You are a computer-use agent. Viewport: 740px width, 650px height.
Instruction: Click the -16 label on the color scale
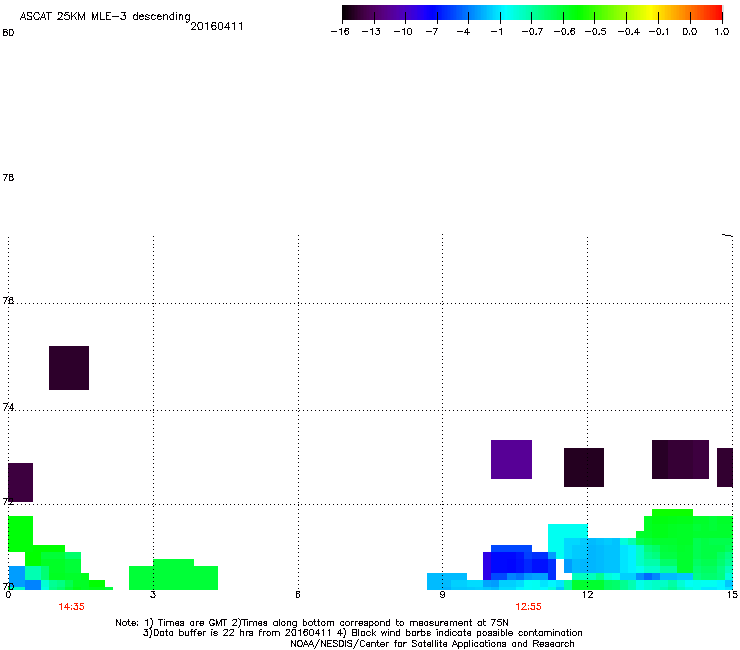pos(340,32)
